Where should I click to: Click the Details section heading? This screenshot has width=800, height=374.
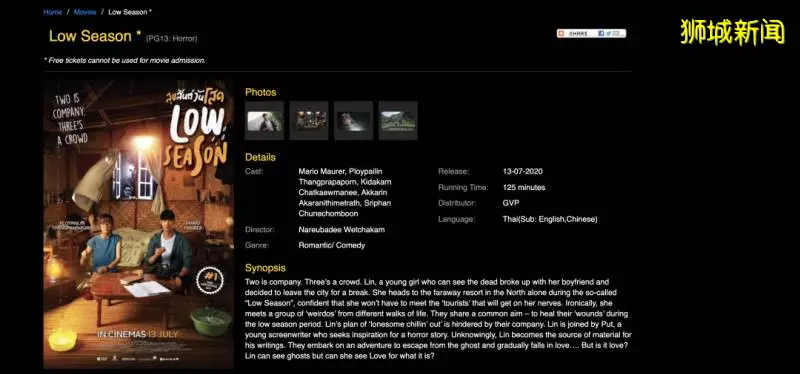click(260, 157)
